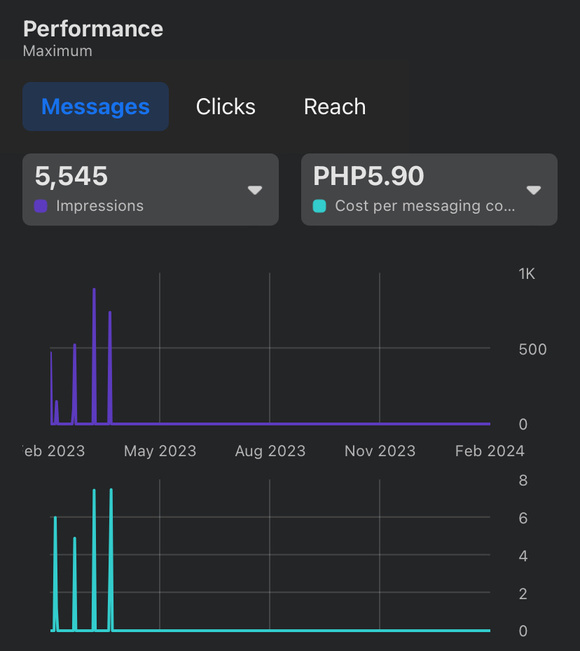The image size is (580, 651).
Task: Click the teal Cost per messaging swatch
Action: [x=319, y=206]
